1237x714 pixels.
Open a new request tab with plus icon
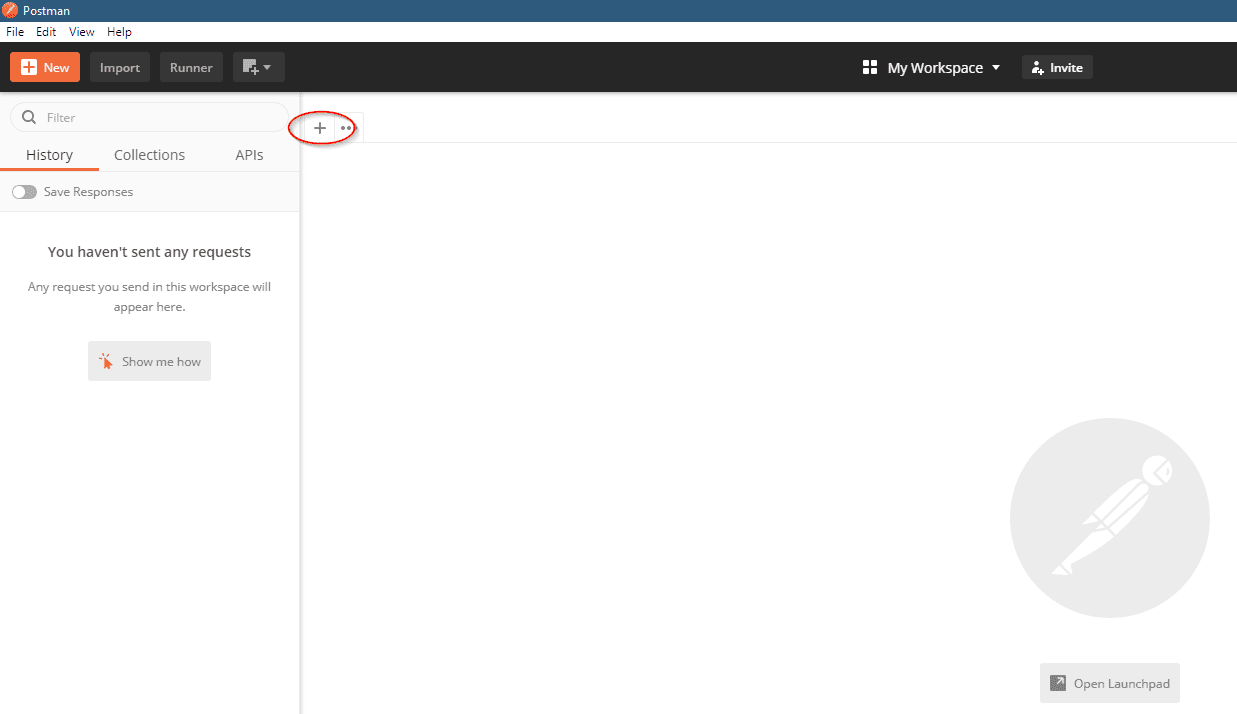coord(320,128)
